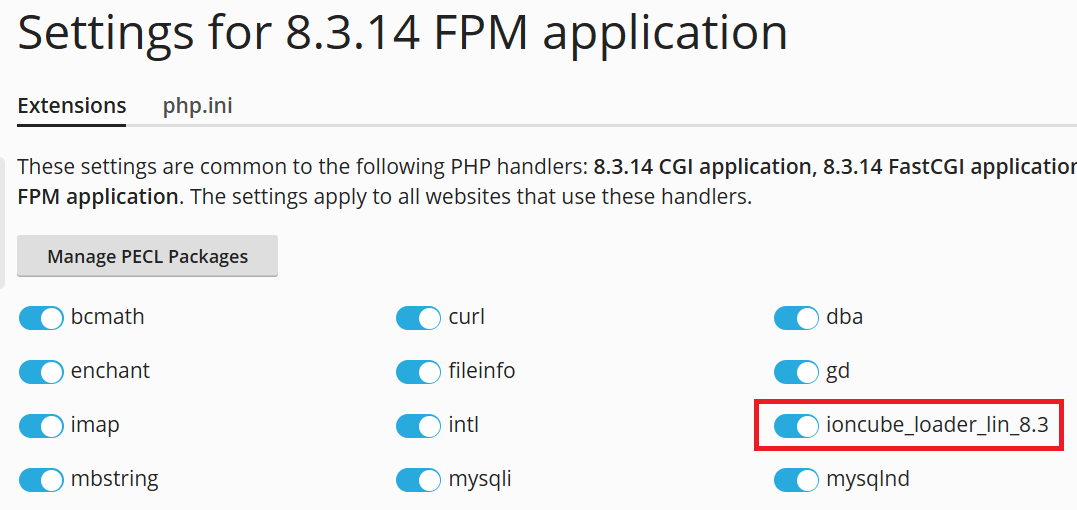The height and width of the screenshot is (510, 1077).
Task: Click Manage PECL Packages button
Action: click(x=147, y=257)
